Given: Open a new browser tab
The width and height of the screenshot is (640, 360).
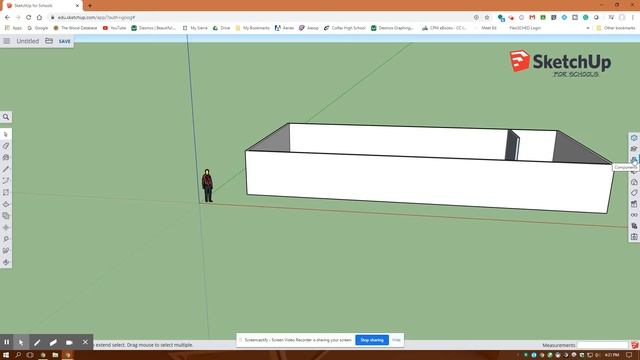Looking at the screenshot, I should pyautogui.click(x=90, y=6).
